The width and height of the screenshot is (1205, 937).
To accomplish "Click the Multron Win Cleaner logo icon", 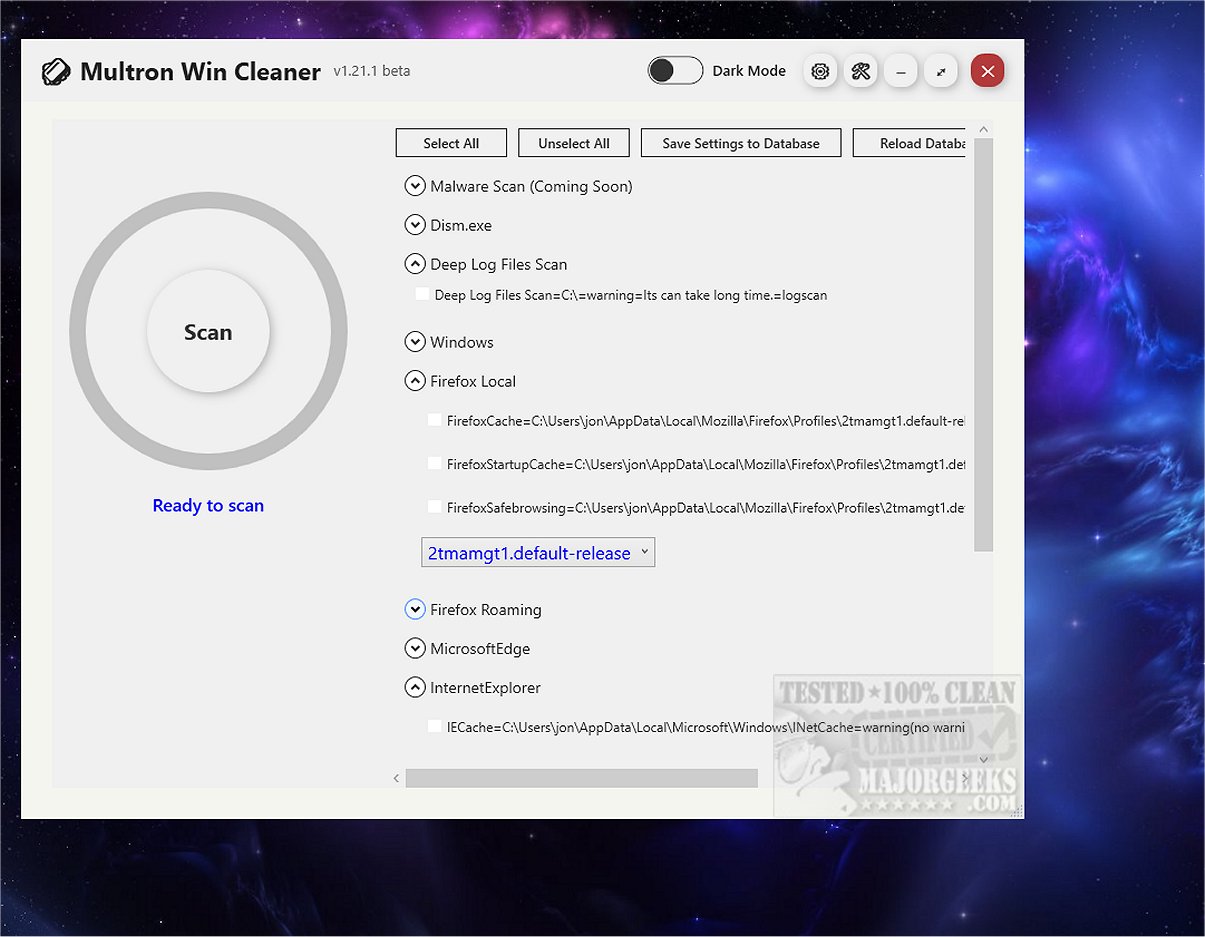I will coord(55,72).
